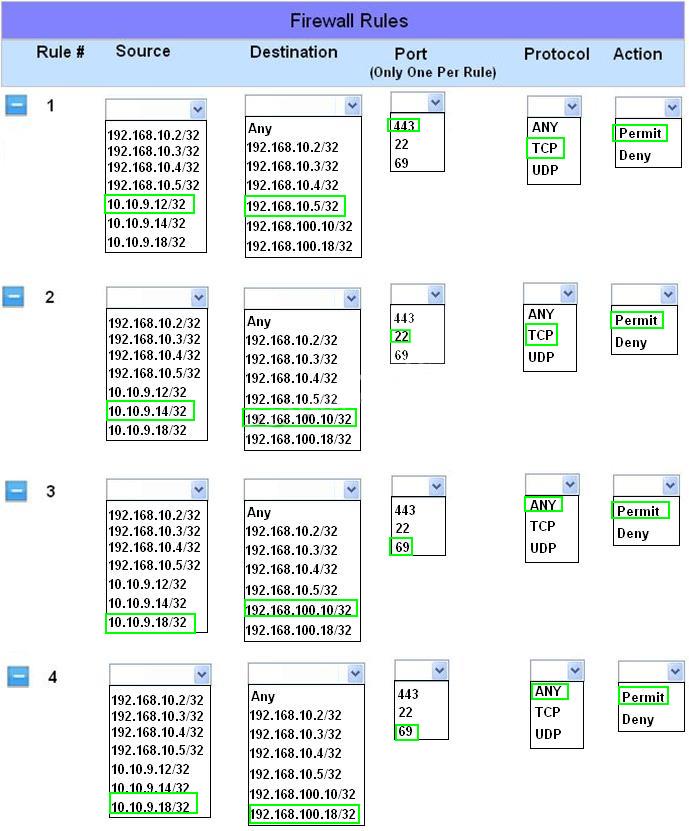Select ANY protocol in rule 3
689x831 pixels.
(543, 505)
